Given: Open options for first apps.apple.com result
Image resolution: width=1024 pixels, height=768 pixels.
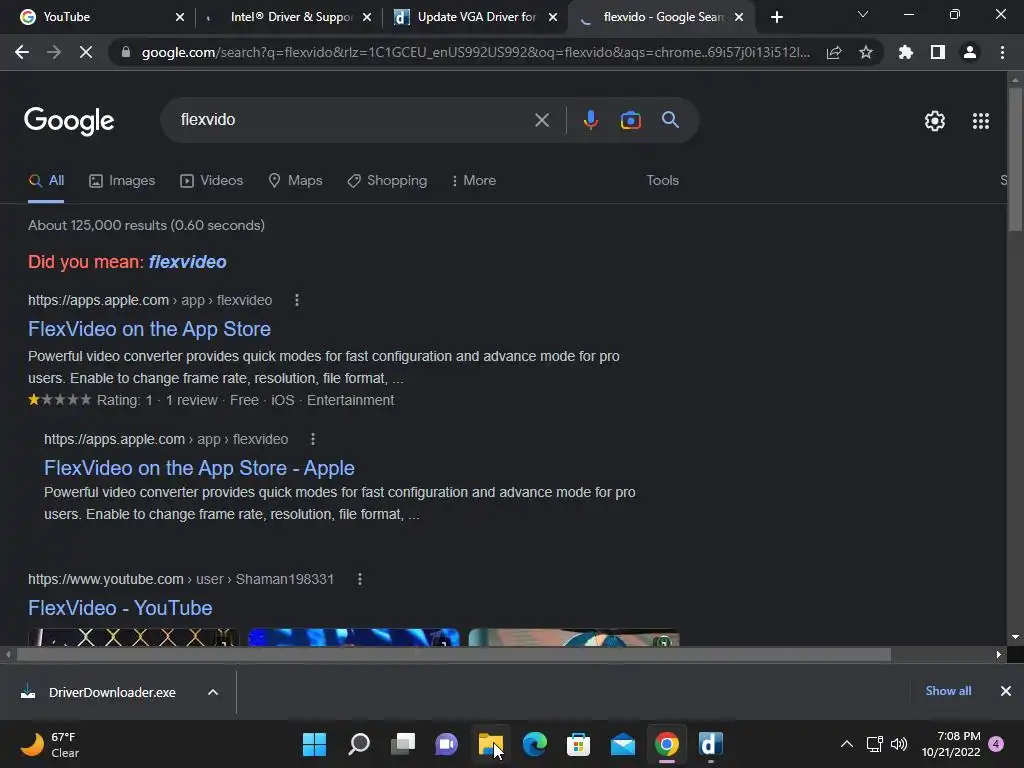Looking at the screenshot, I should coord(296,300).
